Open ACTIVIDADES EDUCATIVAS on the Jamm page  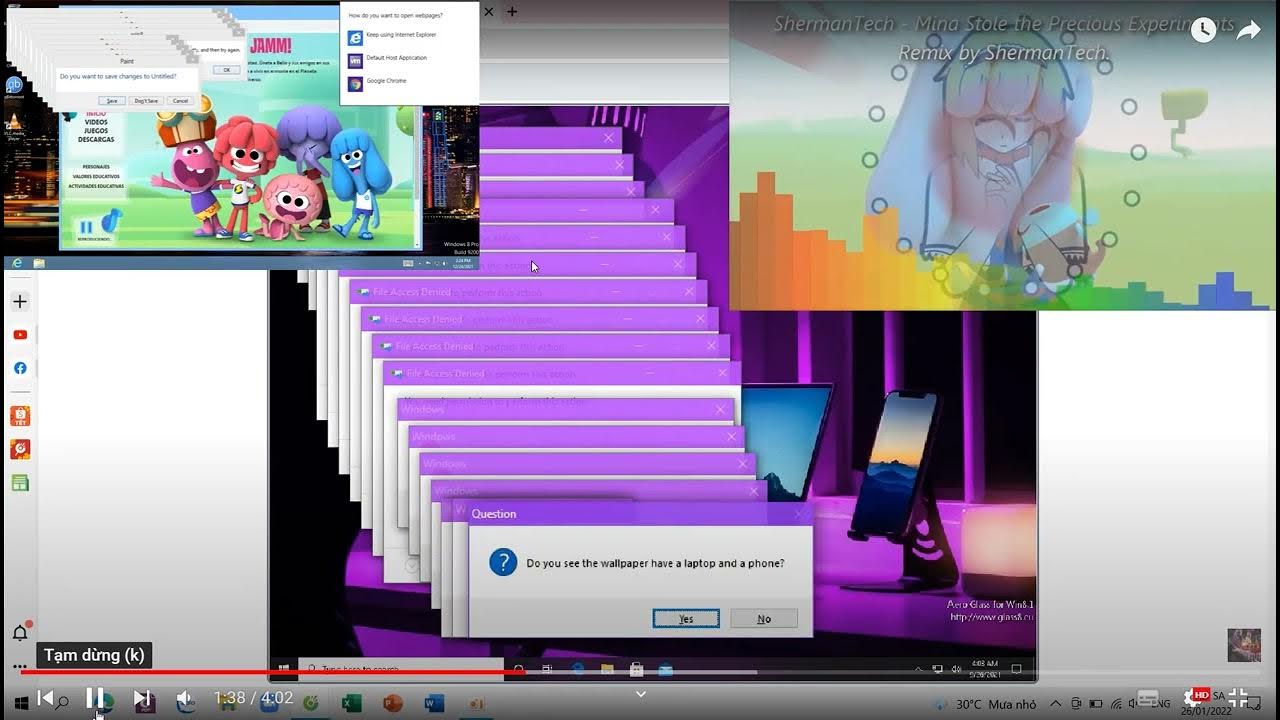point(97,186)
